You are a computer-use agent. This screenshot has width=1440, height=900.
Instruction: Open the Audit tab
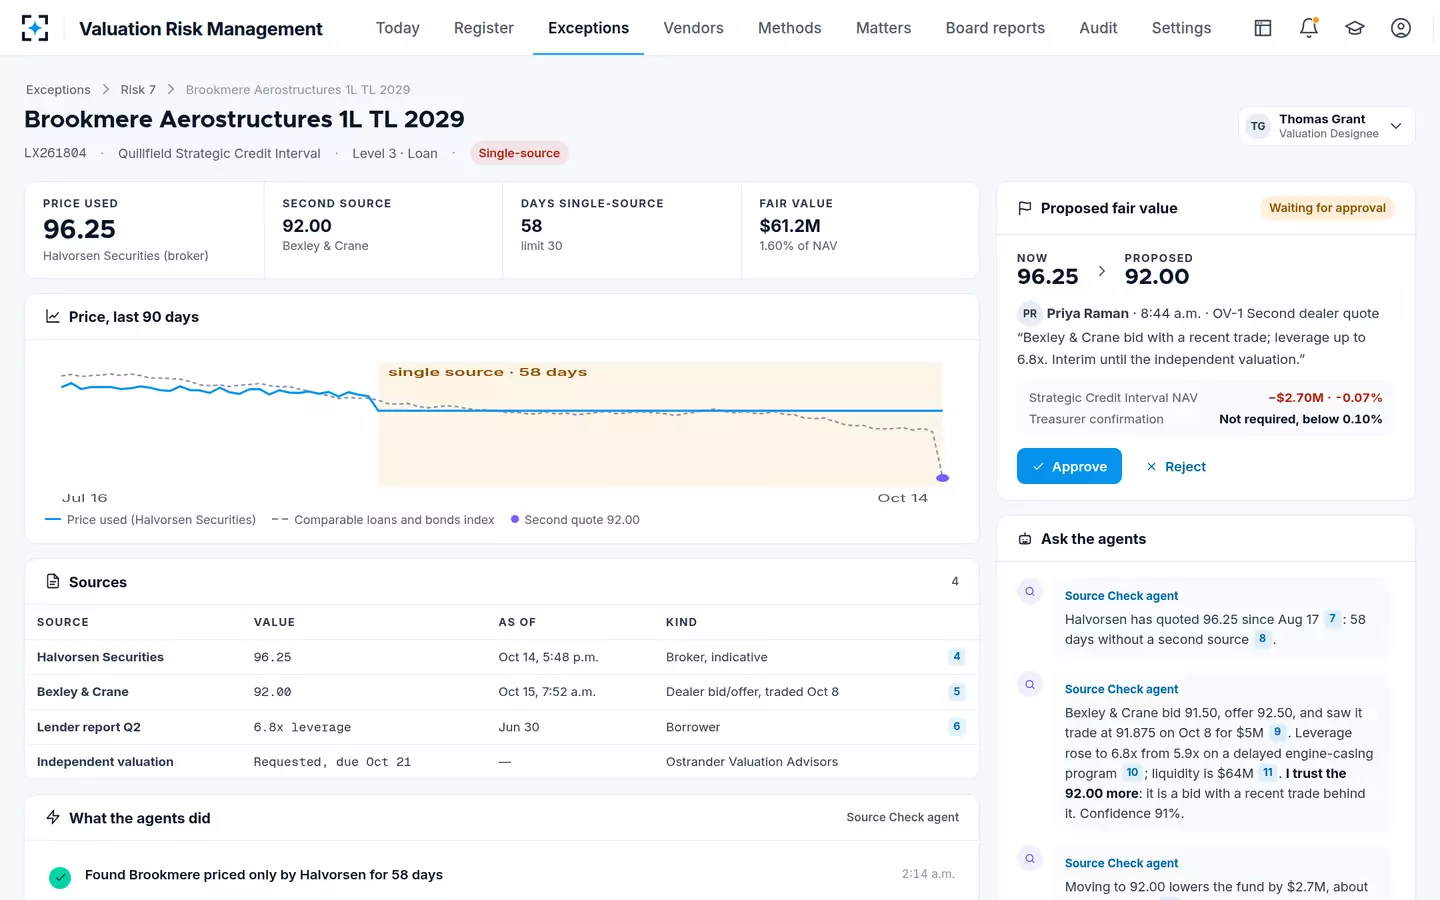coord(1098,28)
